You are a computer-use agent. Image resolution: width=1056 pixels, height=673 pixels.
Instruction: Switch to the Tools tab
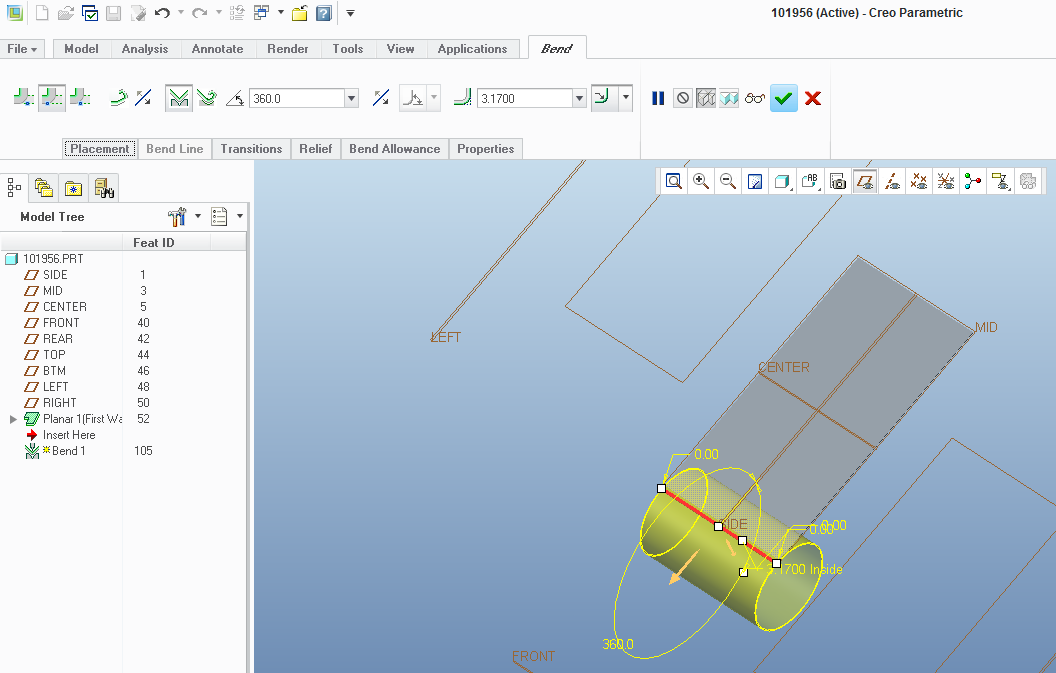click(348, 49)
